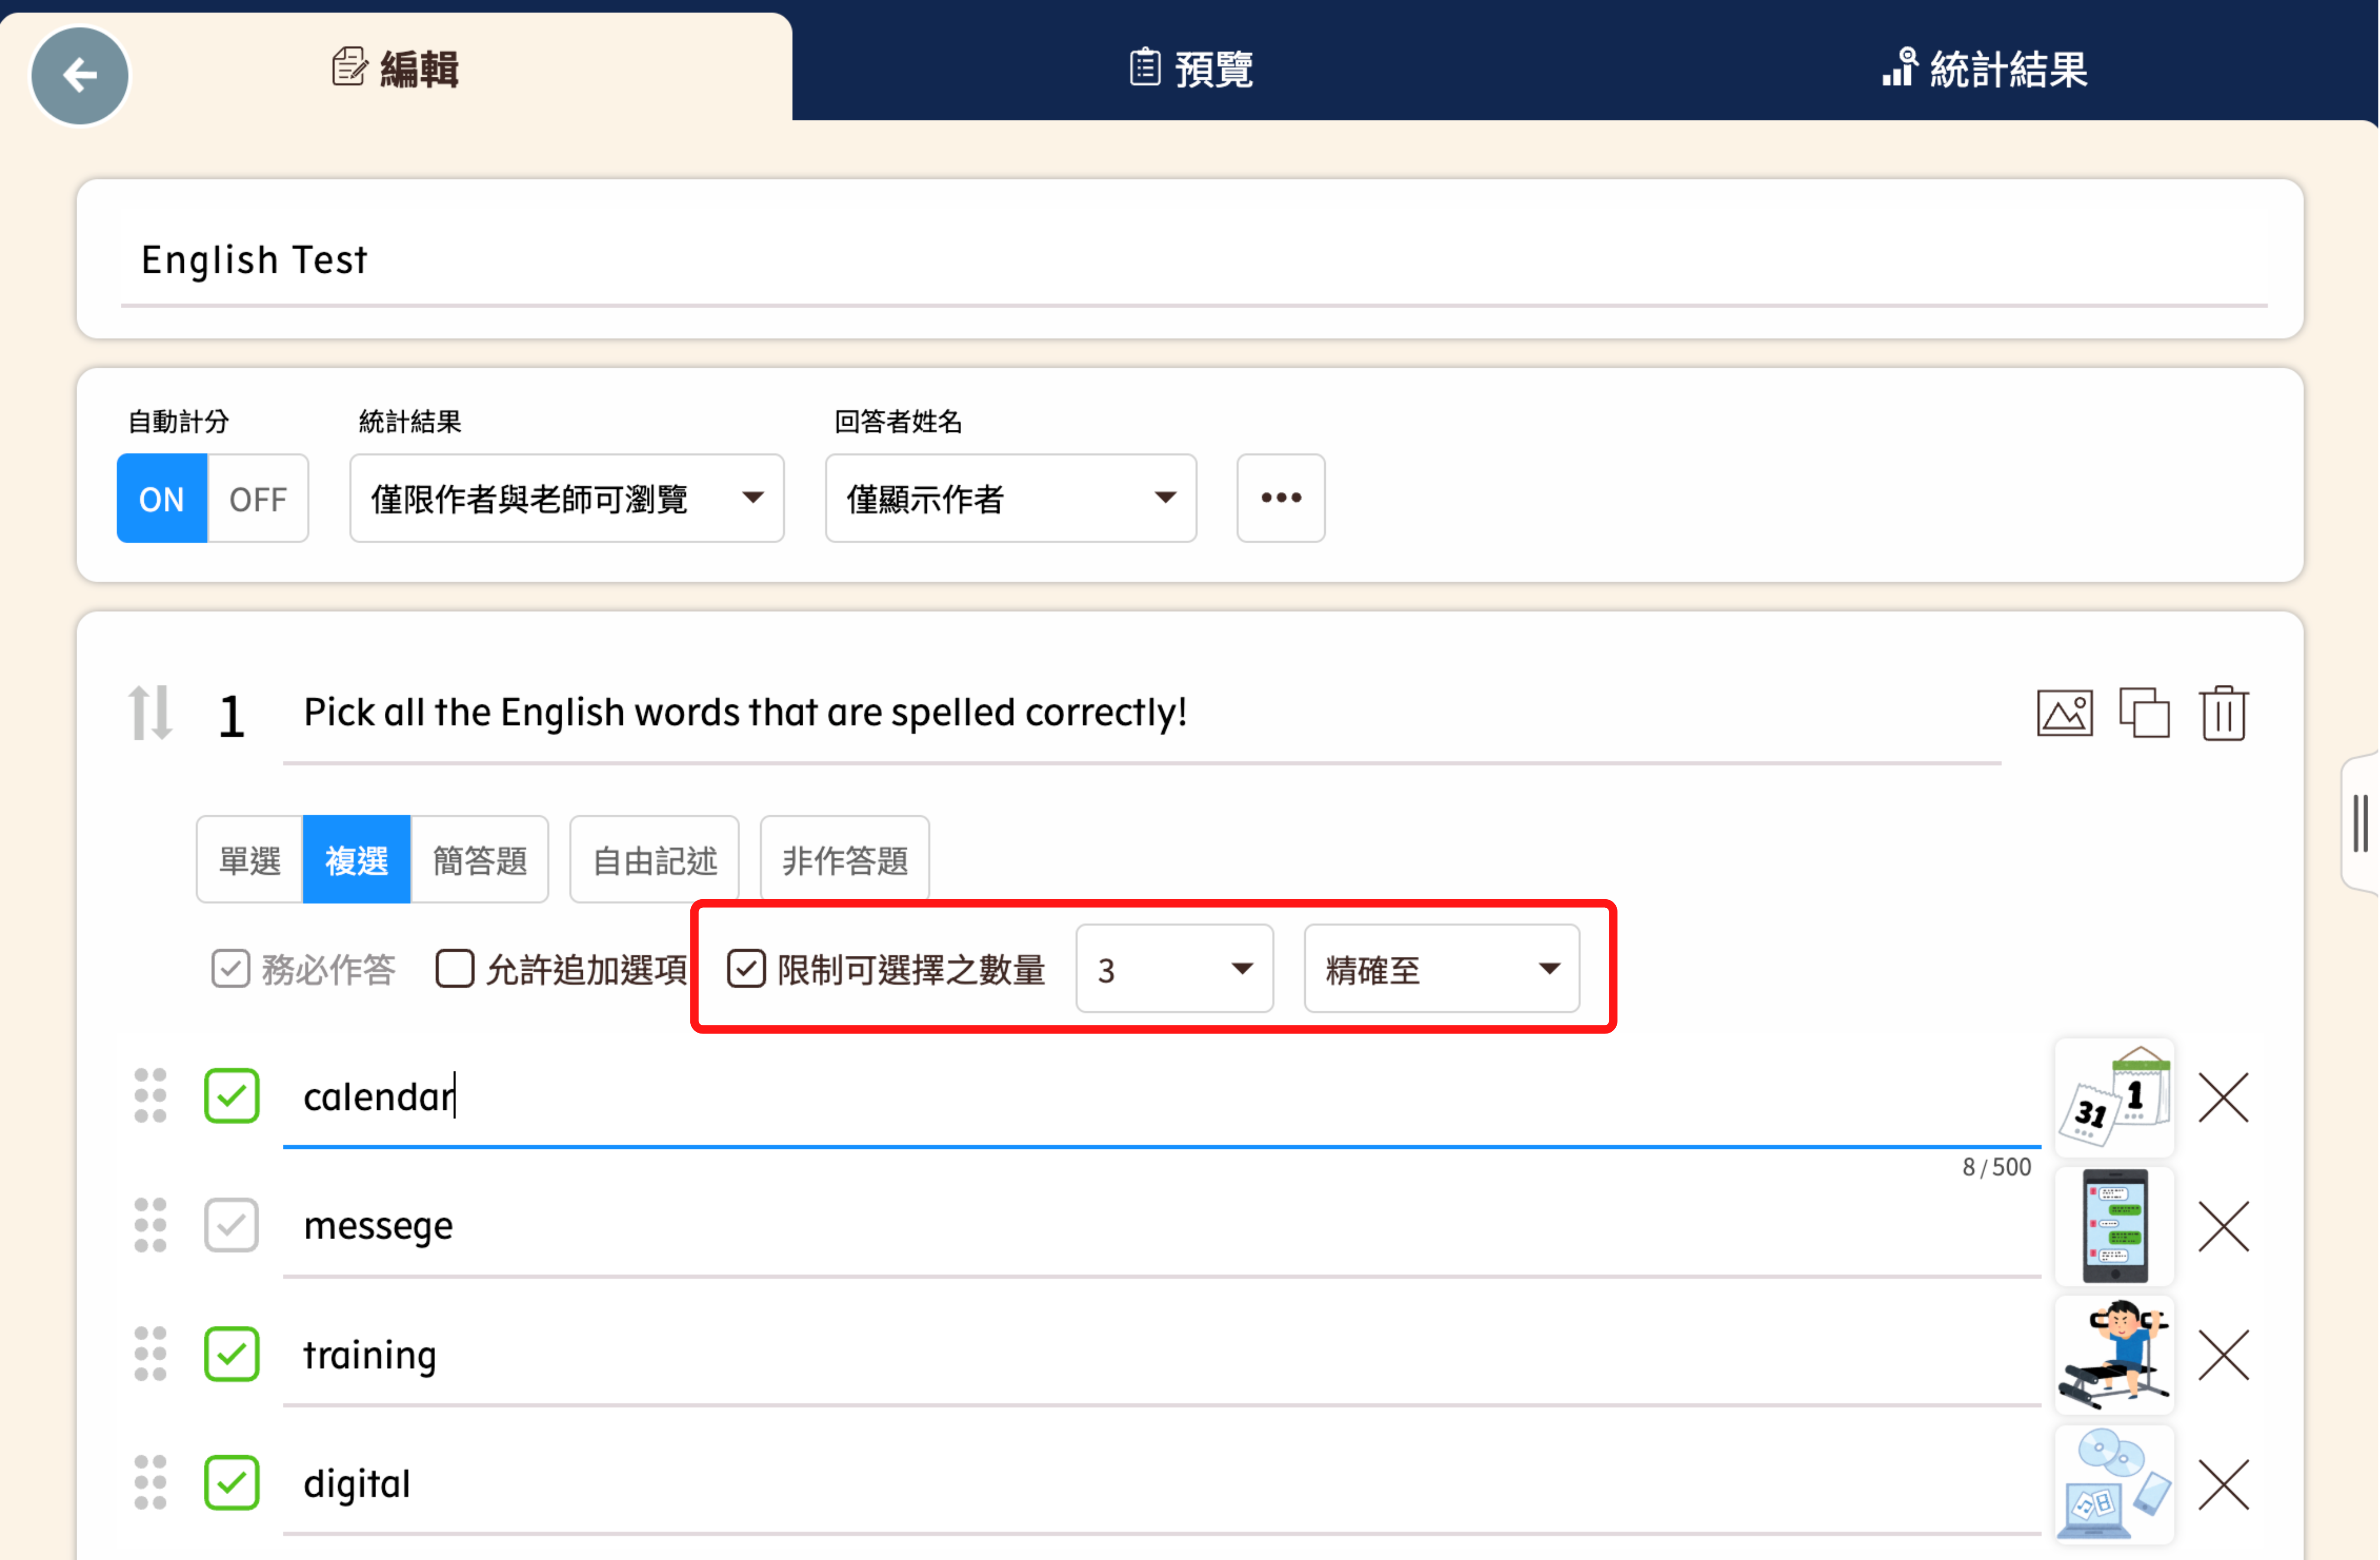Enable 允許追加選項 checkbox

coord(455,969)
